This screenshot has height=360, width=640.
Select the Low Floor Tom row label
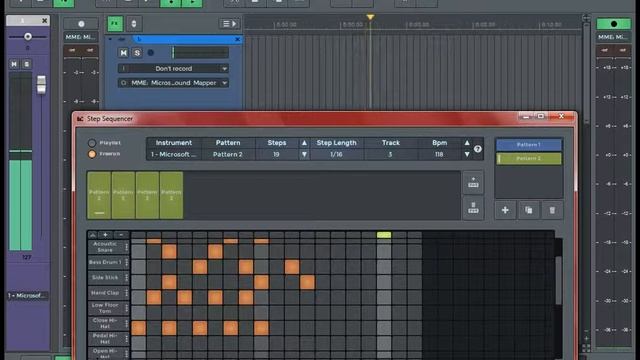pos(105,308)
